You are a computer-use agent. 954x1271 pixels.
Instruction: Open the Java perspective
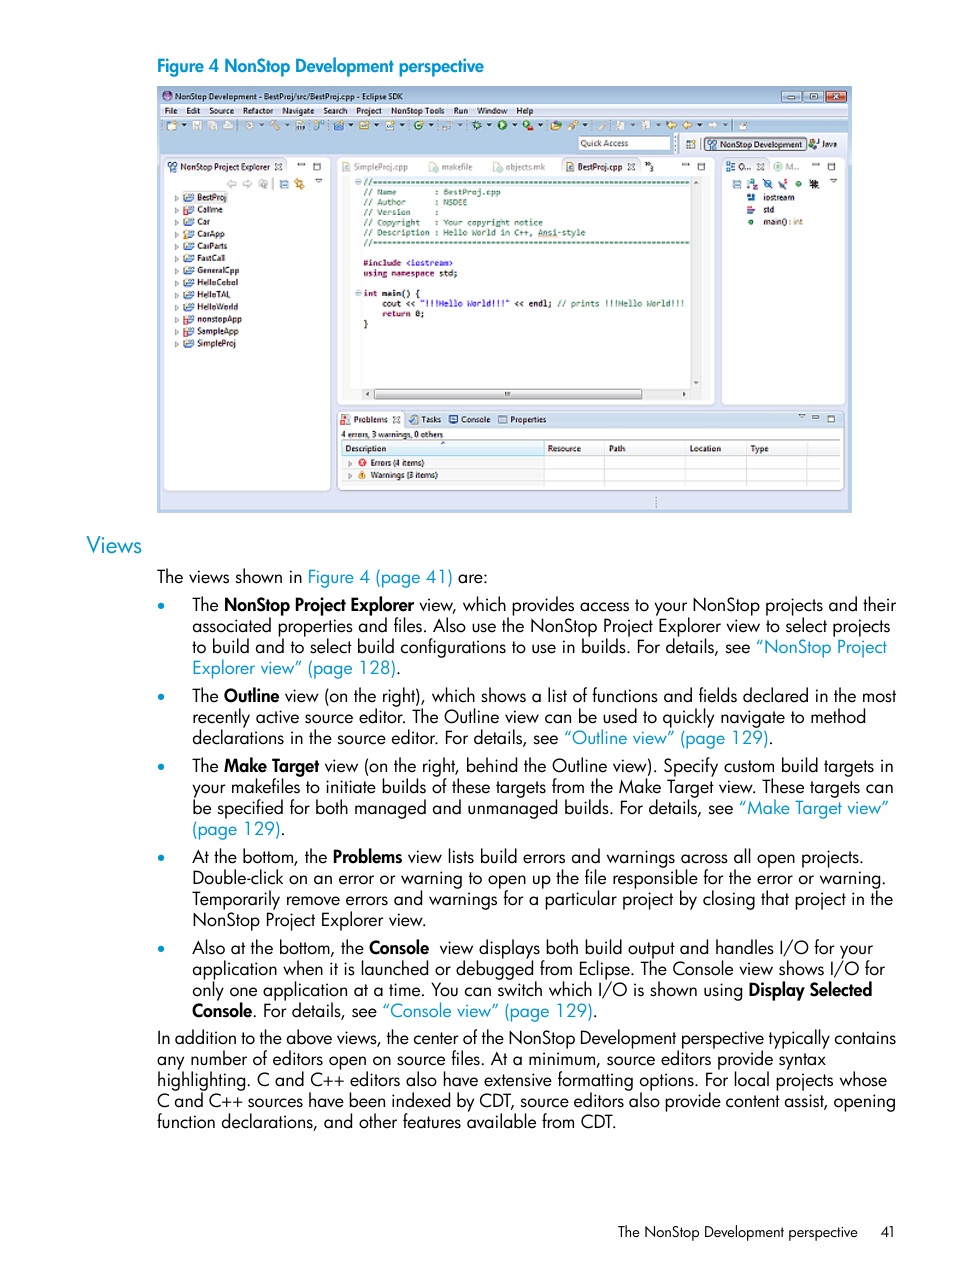pyautogui.click(x=823, y=144)
